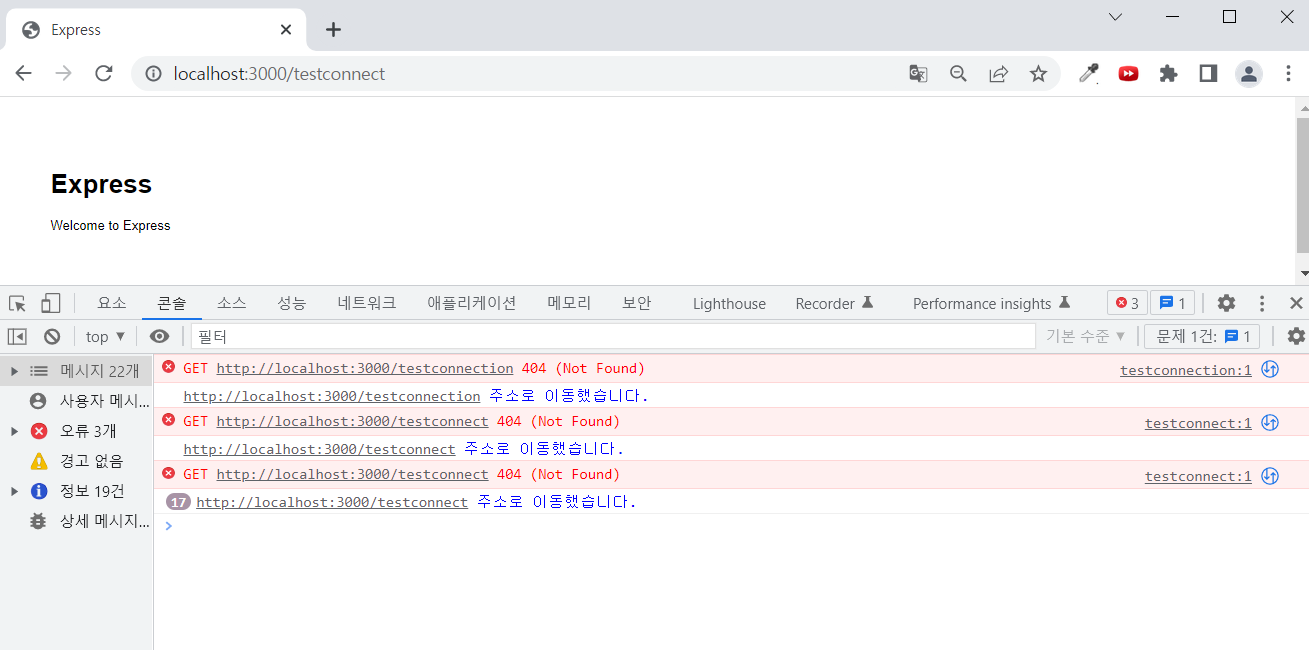Switch to the 요소 tab
This screenshot has height=650, width=1309.
click(112, 303)
